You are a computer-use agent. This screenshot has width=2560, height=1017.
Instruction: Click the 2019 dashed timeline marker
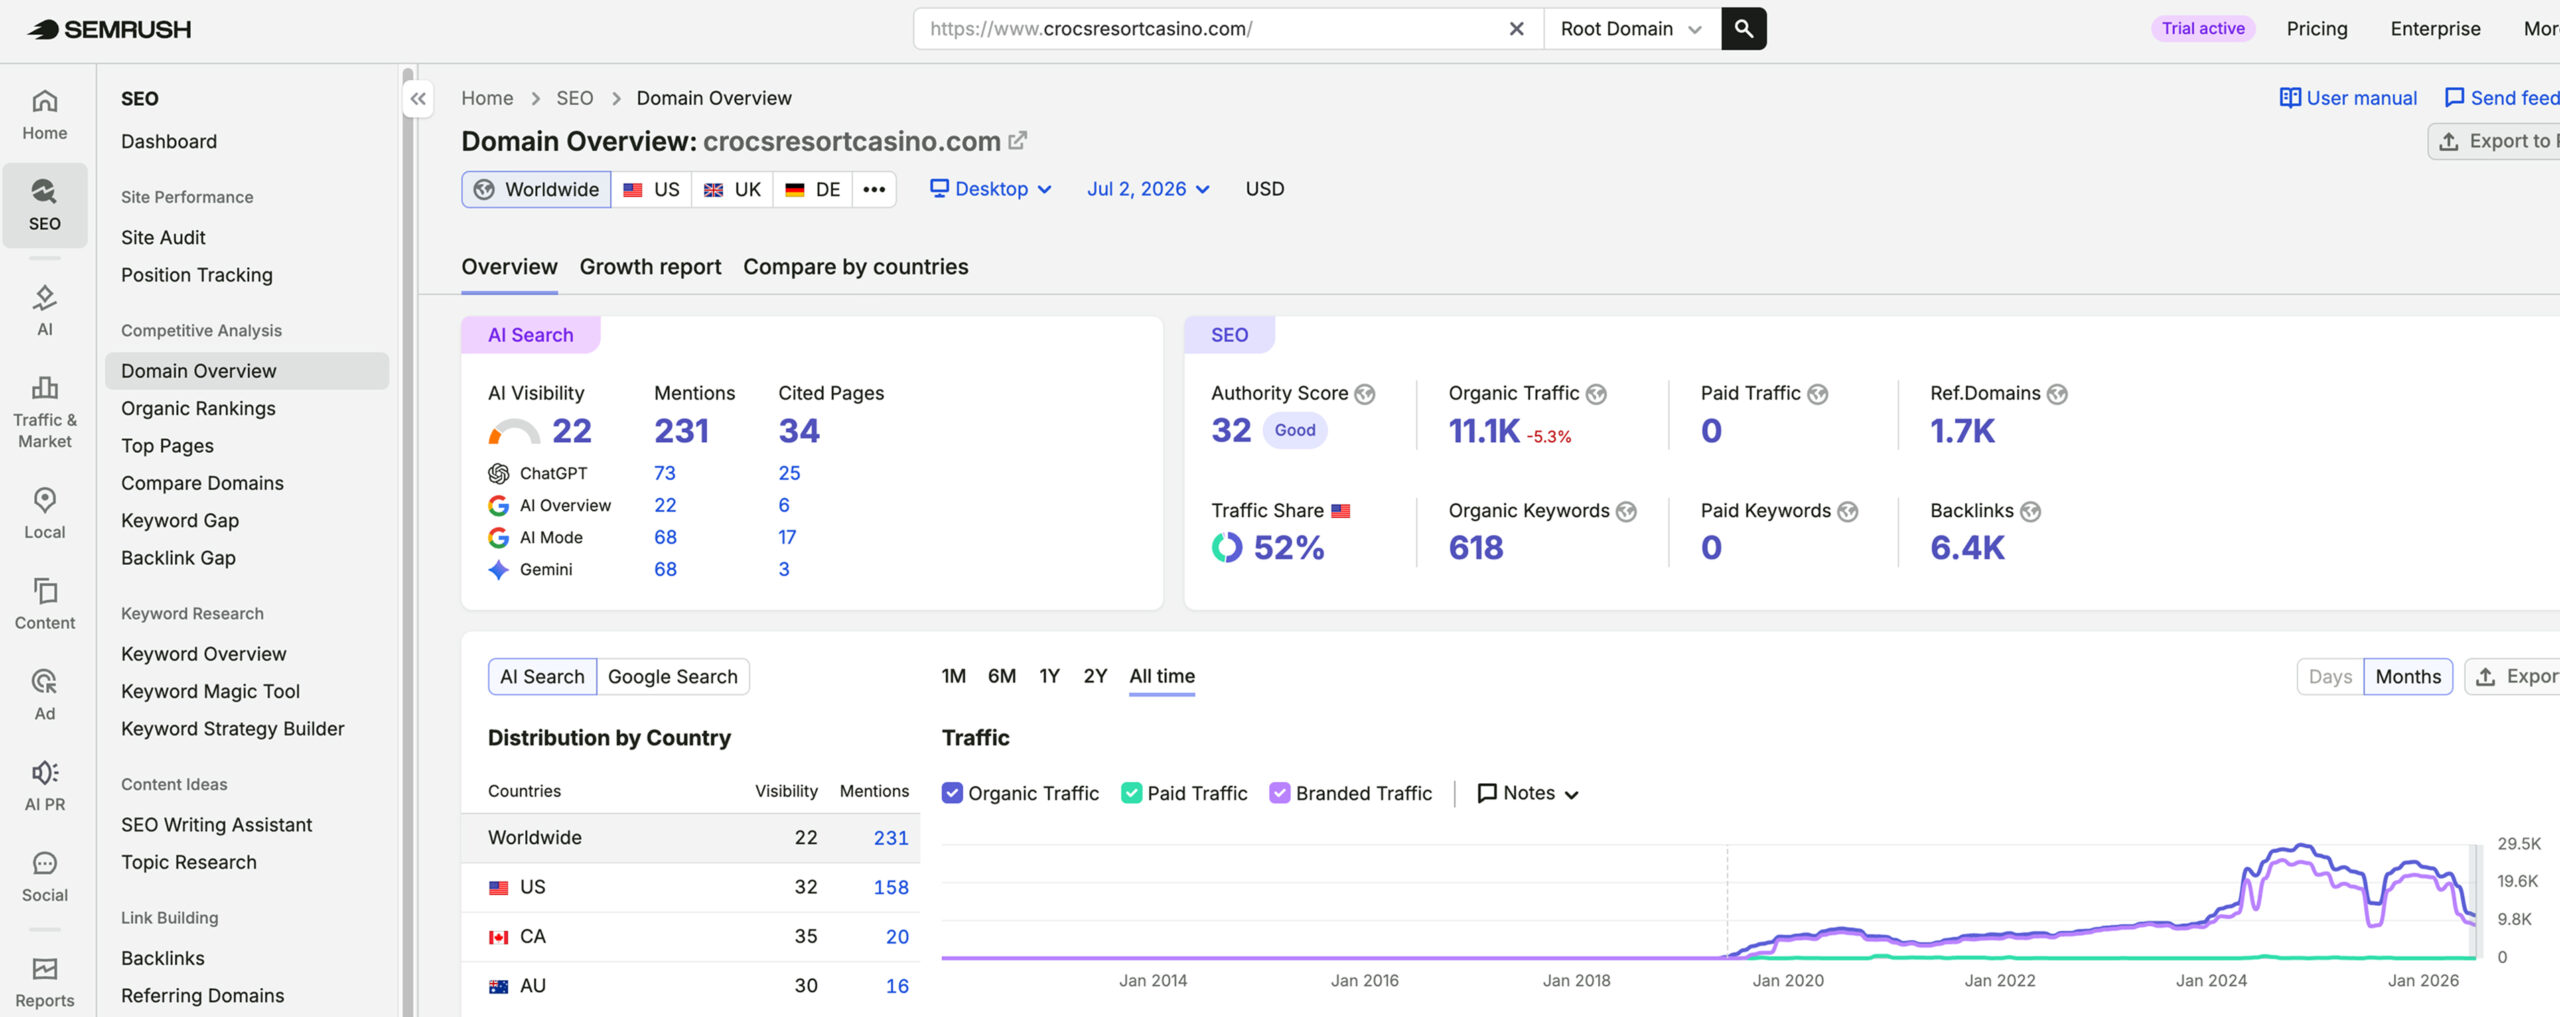(1727, 901)
